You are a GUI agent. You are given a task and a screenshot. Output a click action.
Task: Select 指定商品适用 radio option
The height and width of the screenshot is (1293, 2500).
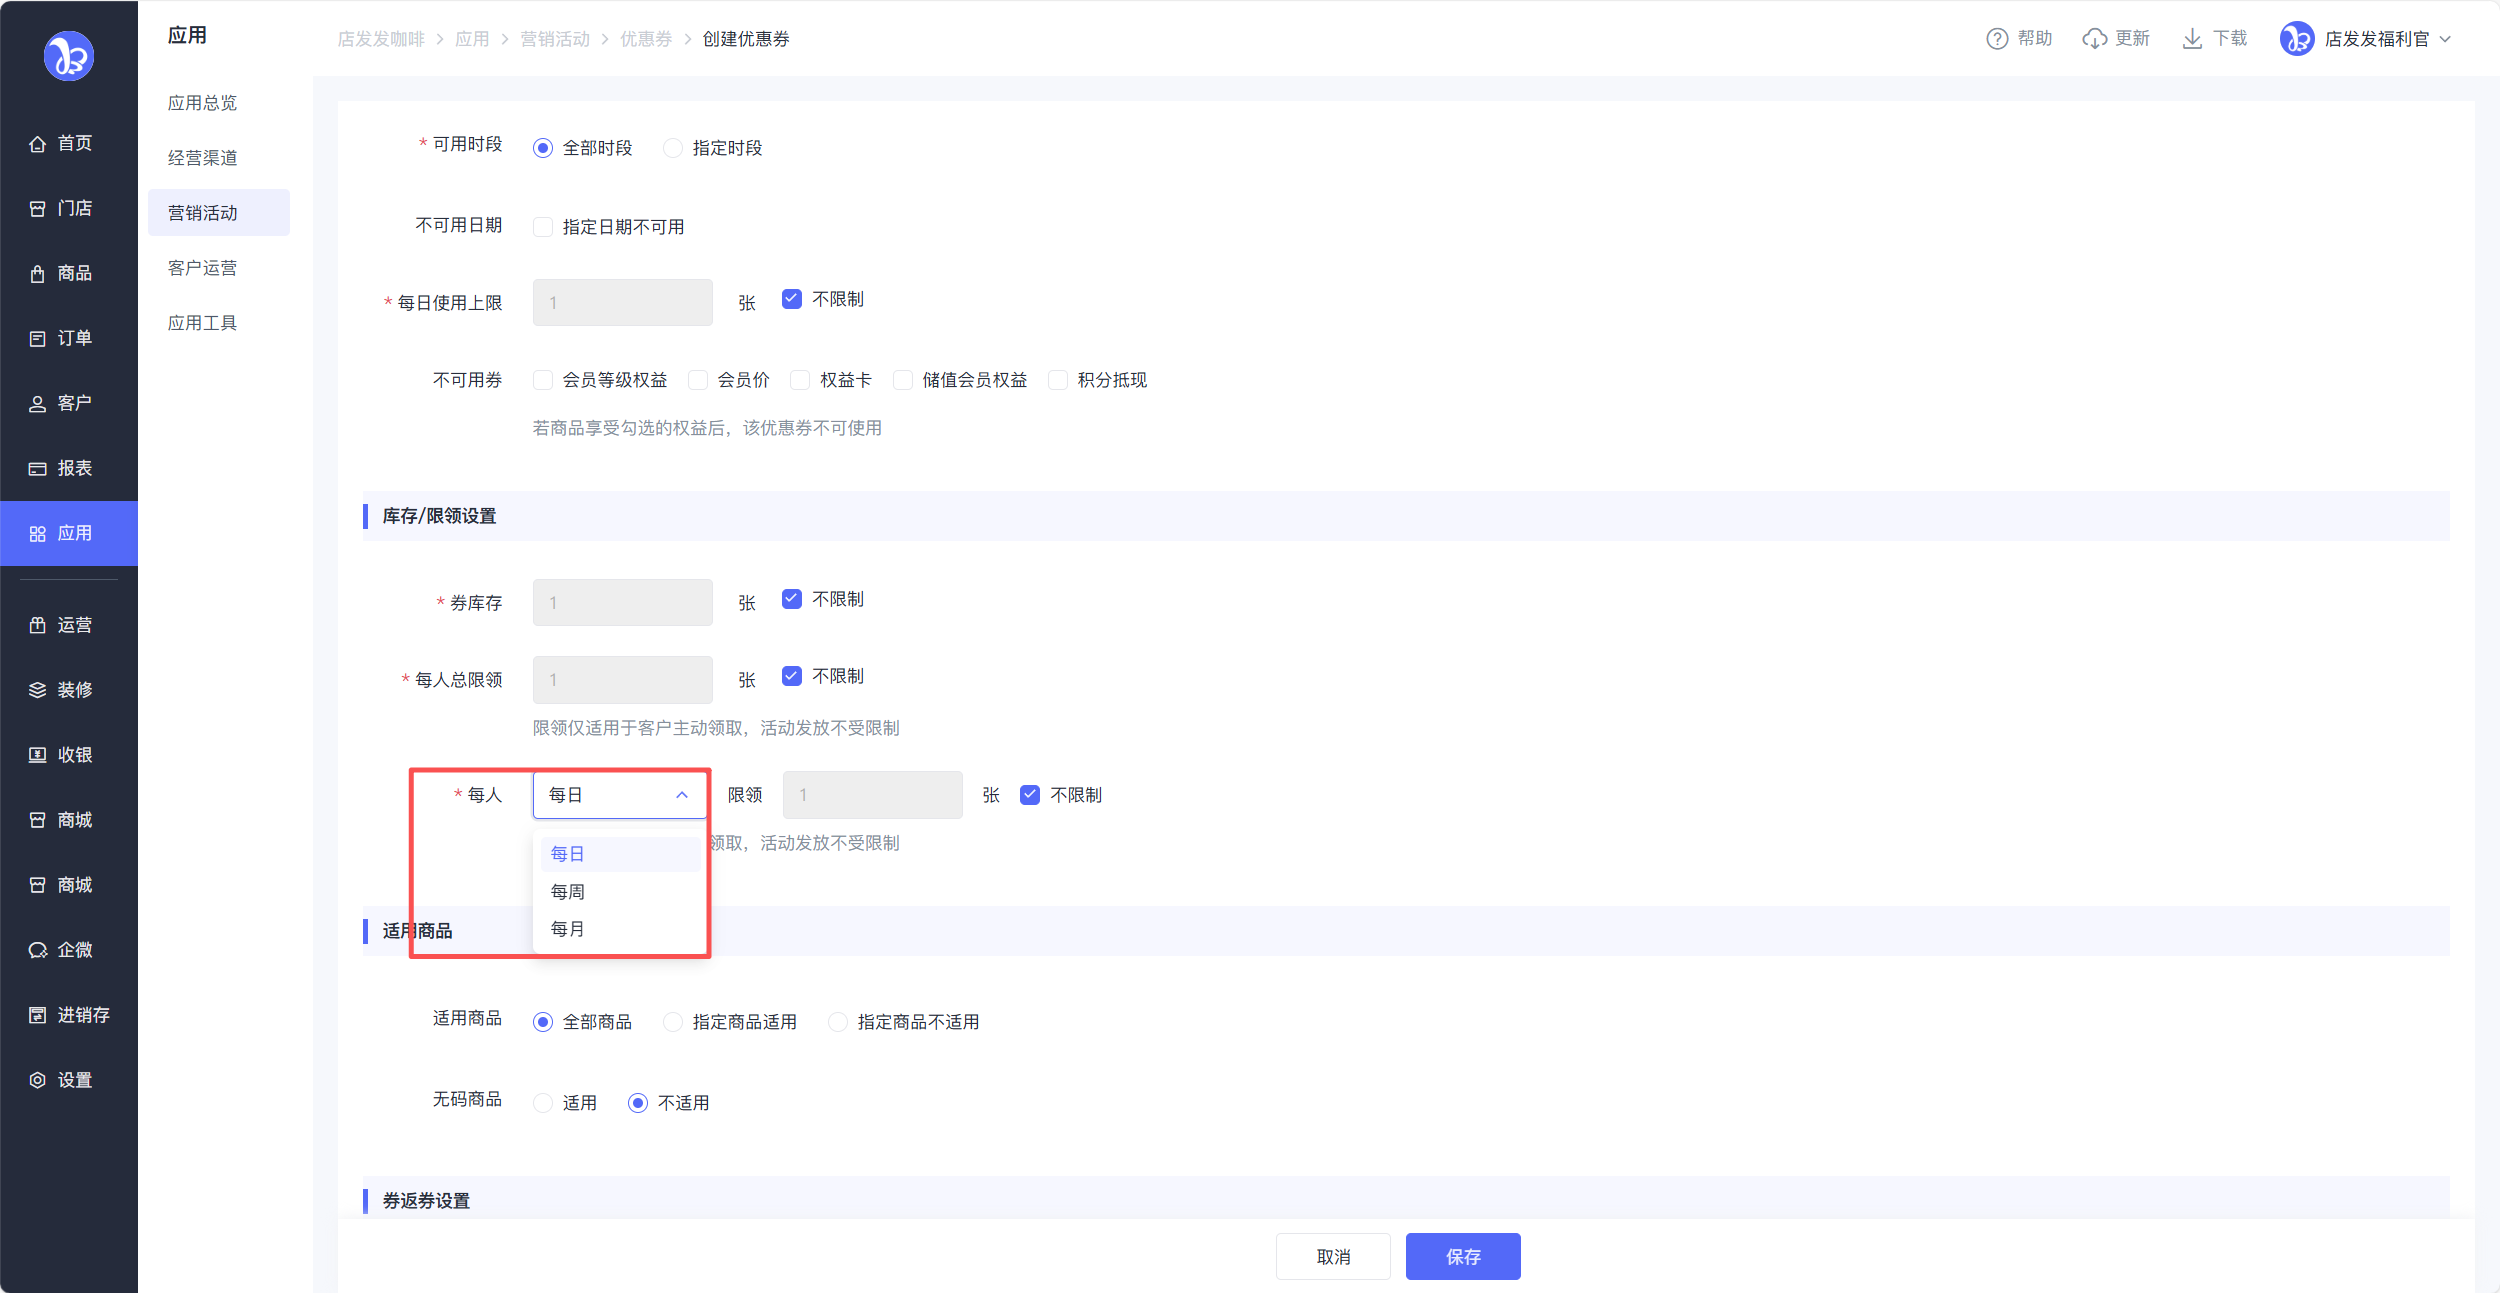673,1022
